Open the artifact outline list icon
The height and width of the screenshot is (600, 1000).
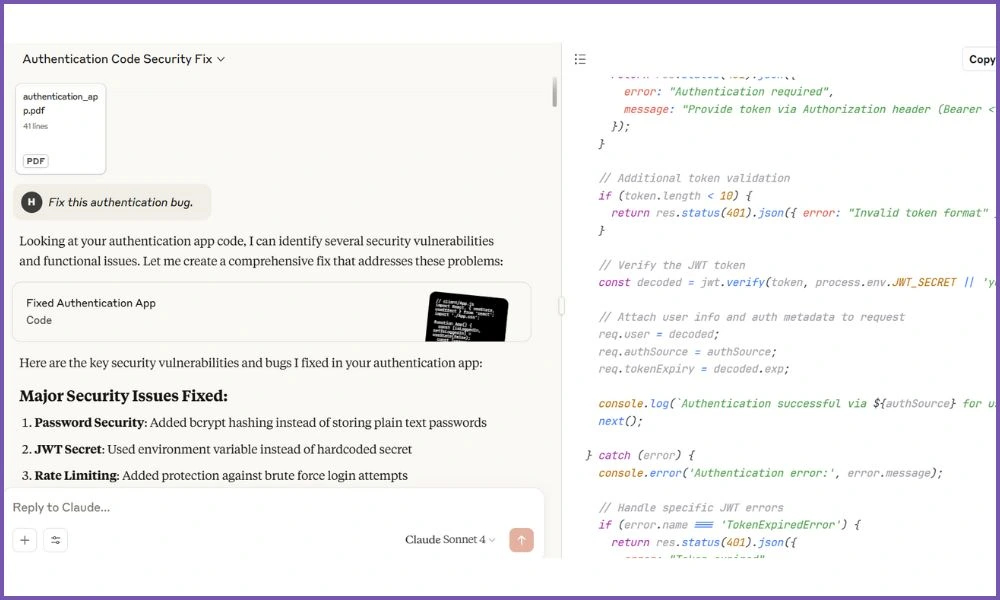click(x=580, y=59)
